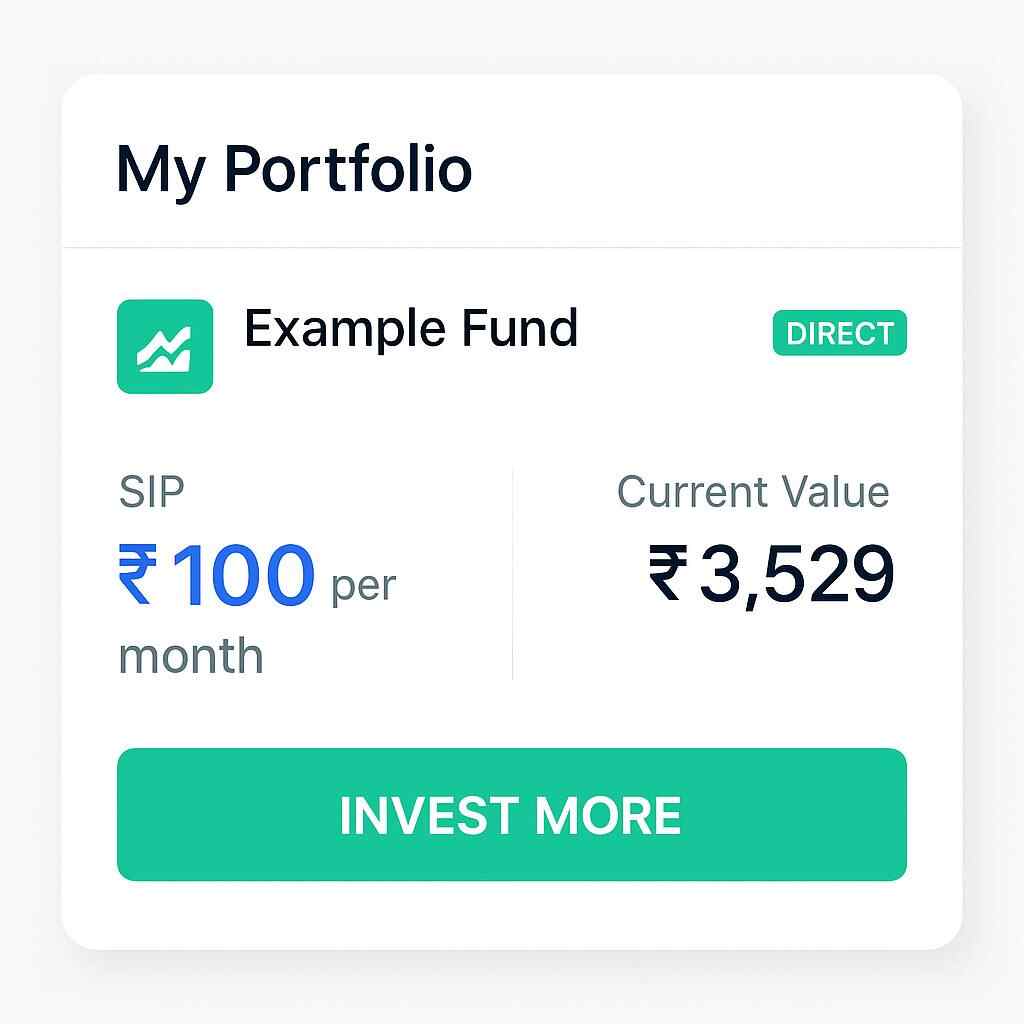Click the rupee symbol beside 100

[x=139, y=576]
